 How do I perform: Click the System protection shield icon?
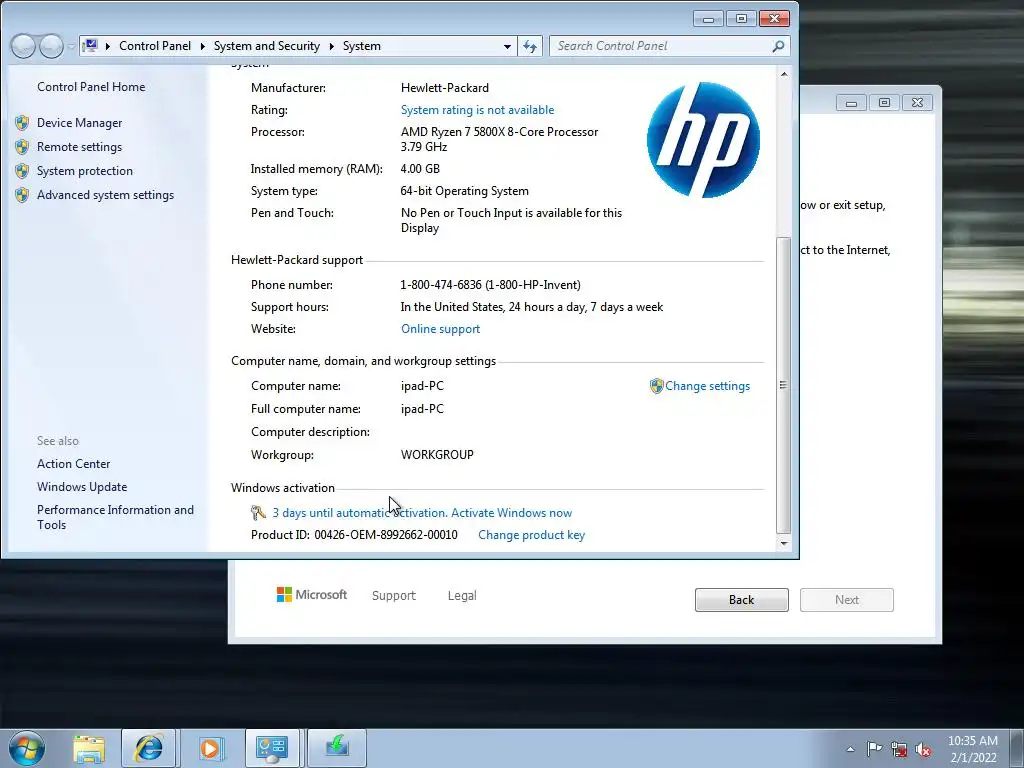pos(22,170)
